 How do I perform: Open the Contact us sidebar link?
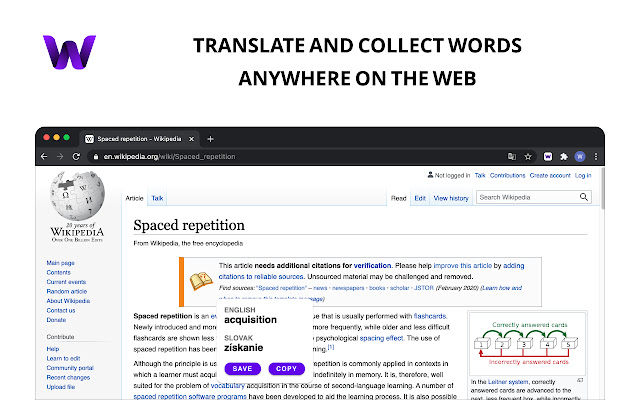(x=61, y=310)
